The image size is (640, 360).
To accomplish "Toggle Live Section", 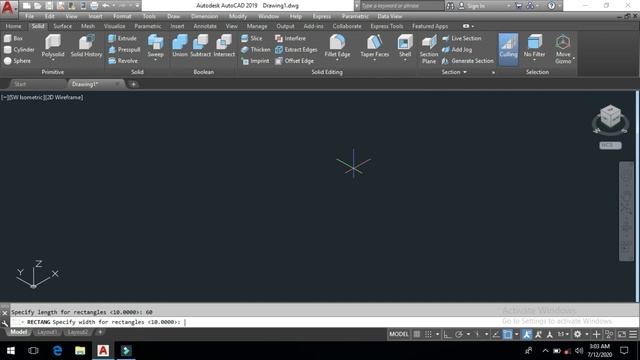I will pyautogui.click(x=462, y=38).
